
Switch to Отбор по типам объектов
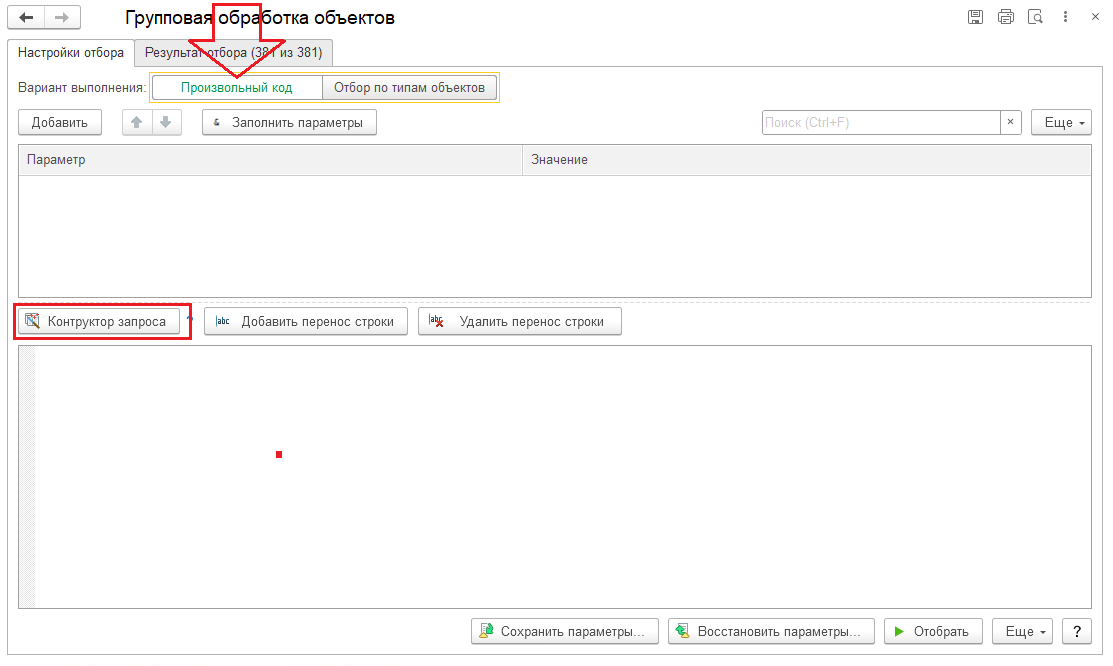click(x=410, y=87)
